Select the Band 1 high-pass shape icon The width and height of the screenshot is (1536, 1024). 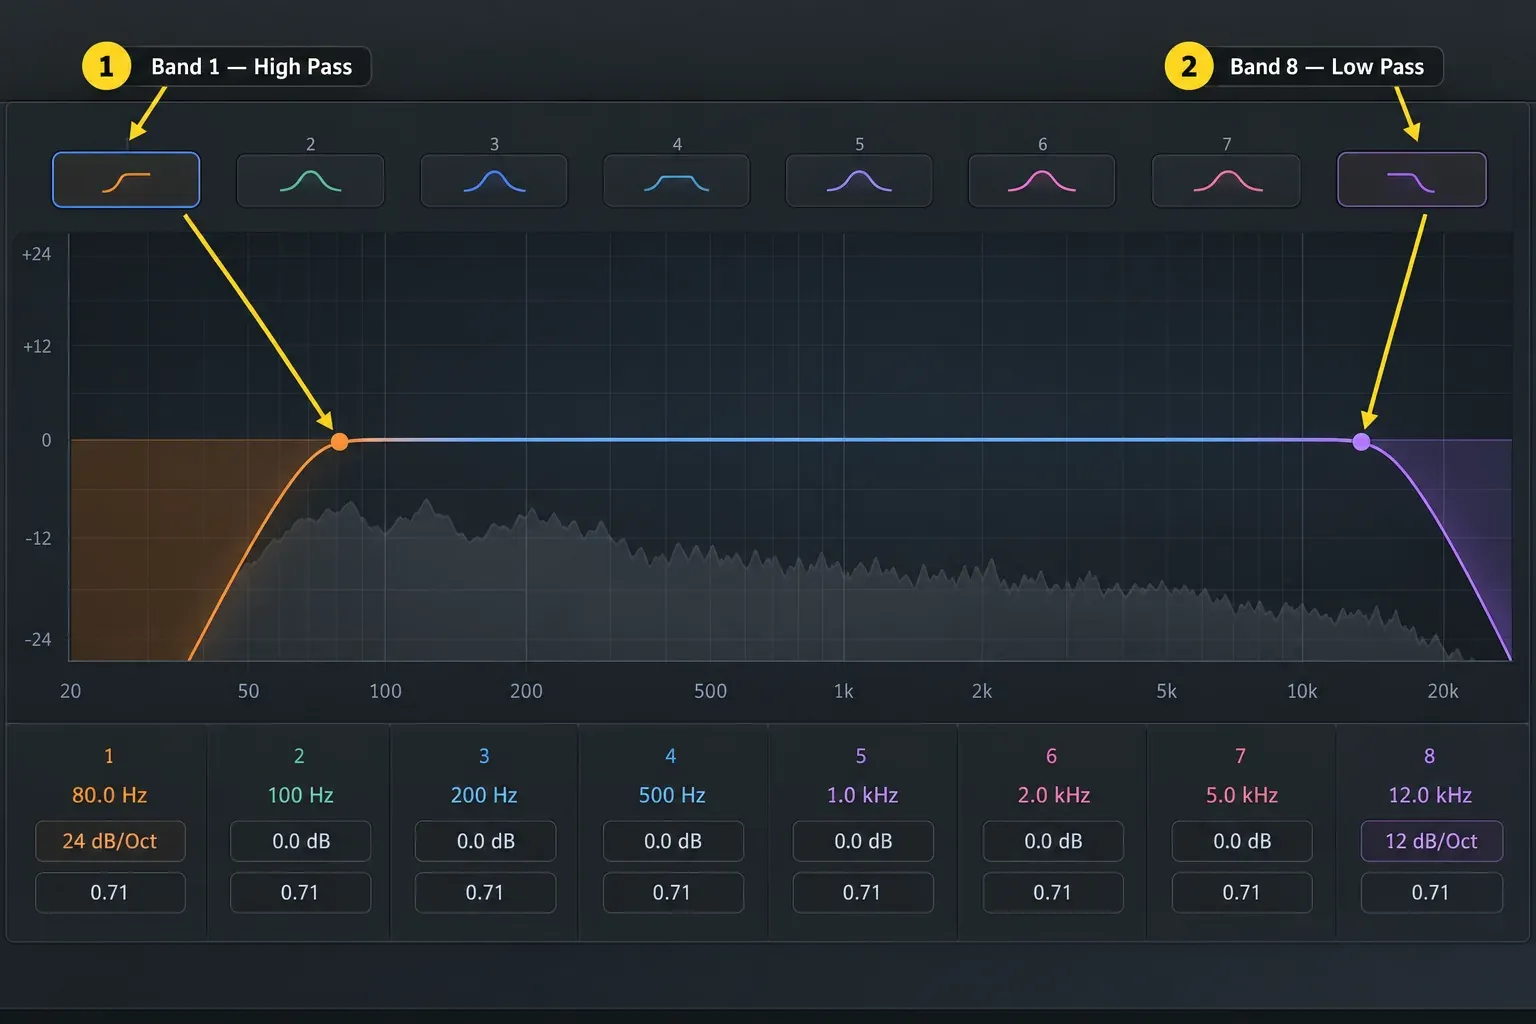[126, 180]
